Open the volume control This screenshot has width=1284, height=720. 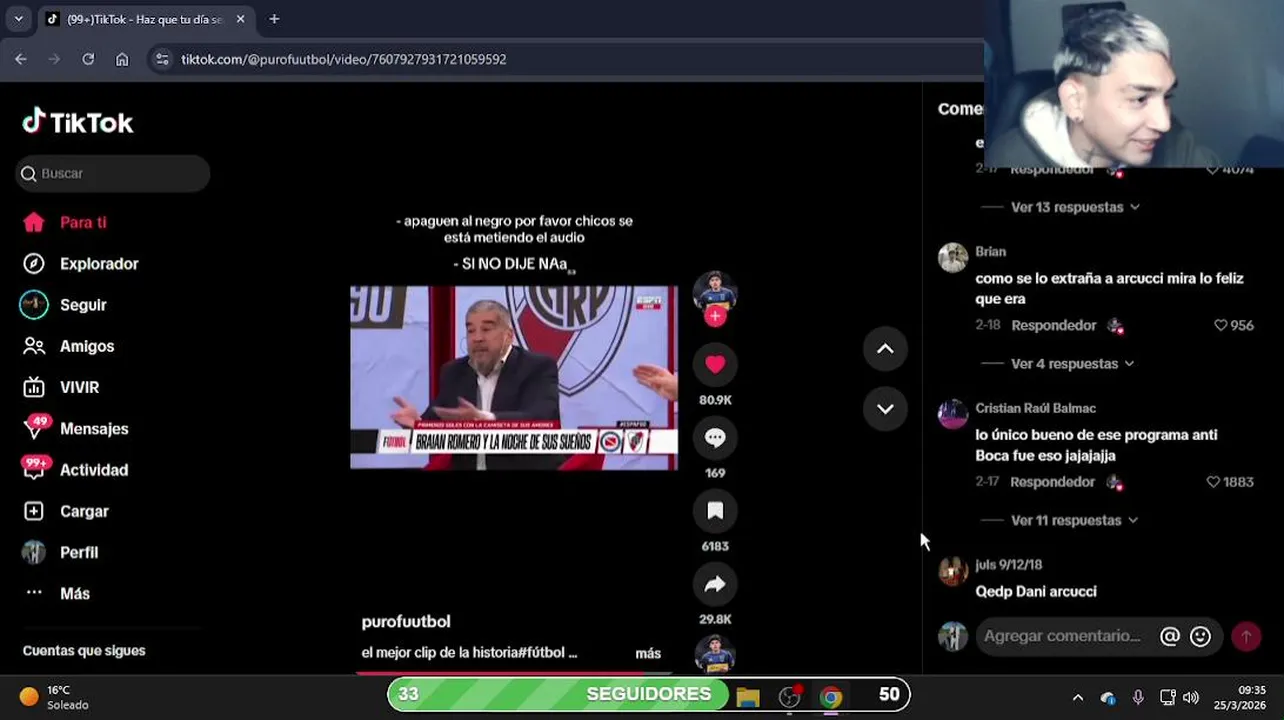click(x=1190, y=697)
